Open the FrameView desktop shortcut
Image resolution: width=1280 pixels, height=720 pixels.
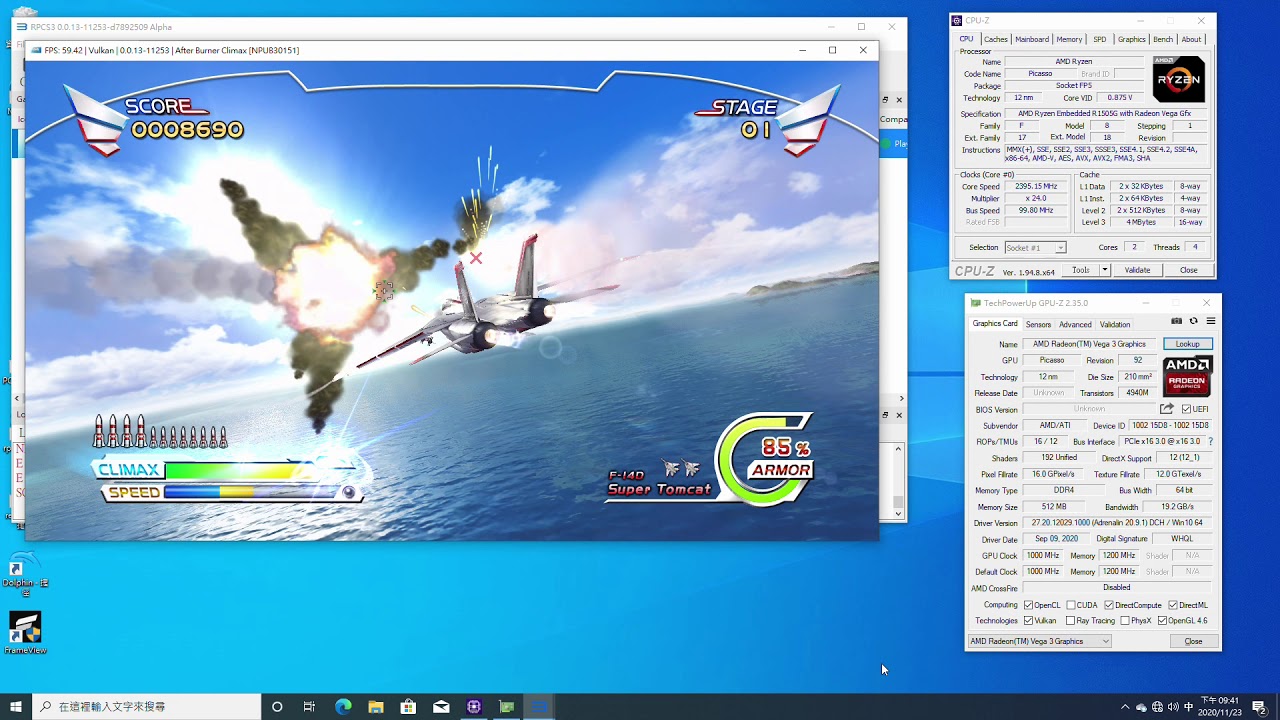tap(25, 633)
